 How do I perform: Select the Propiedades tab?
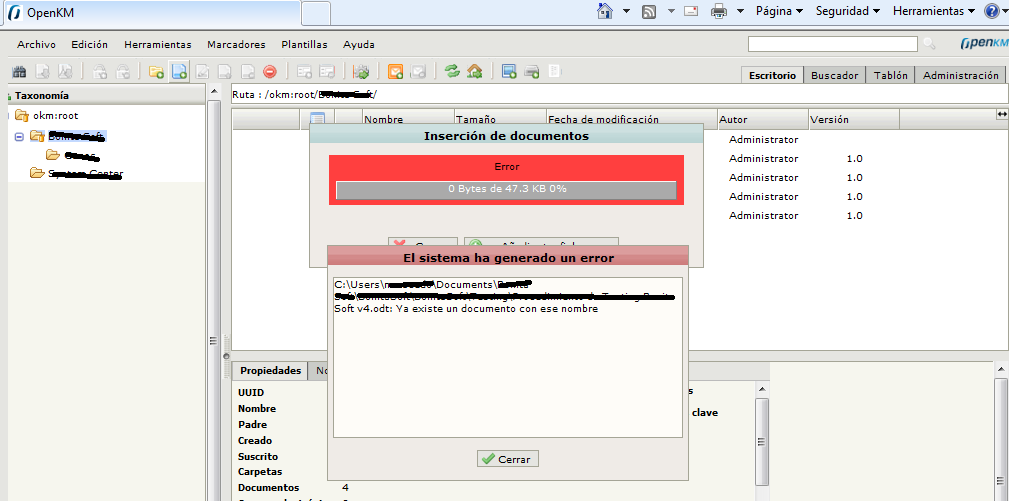tap(270, 370)
